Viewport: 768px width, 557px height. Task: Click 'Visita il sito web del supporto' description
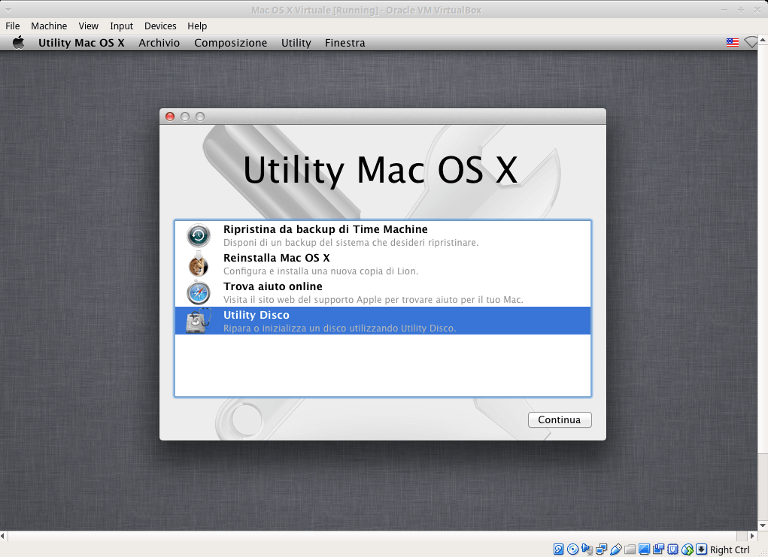[373, 299]
